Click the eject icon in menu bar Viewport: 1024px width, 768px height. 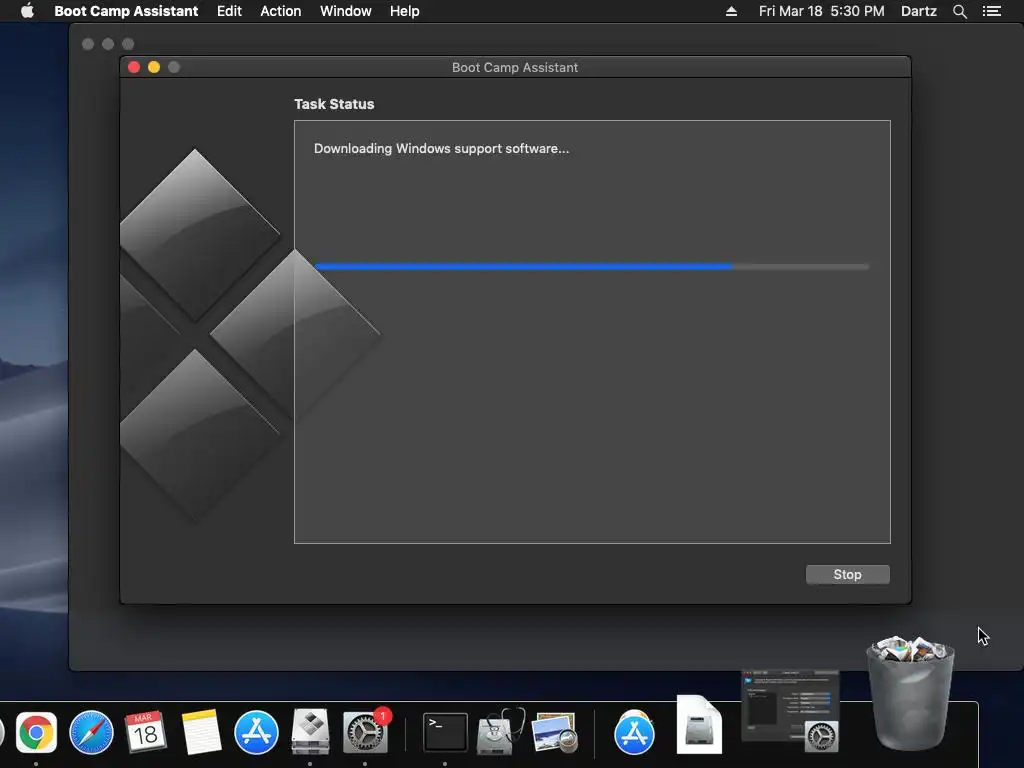731,11
